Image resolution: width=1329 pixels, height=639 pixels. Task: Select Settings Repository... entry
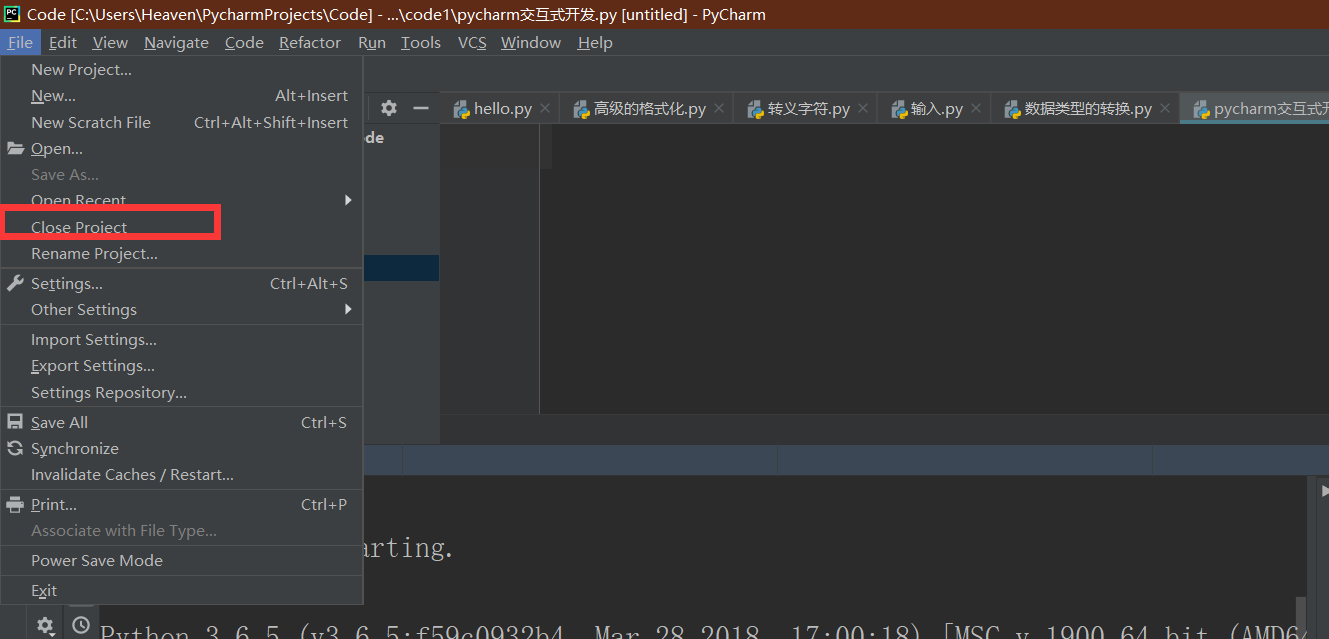181,393
